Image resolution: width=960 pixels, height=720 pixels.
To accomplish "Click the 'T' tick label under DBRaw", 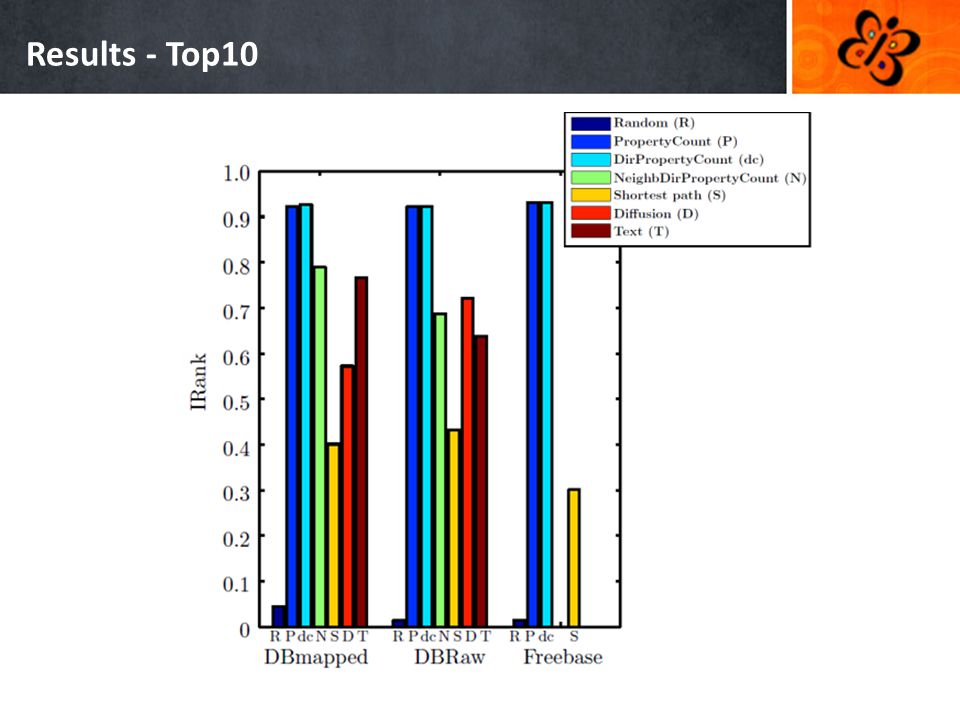I will pyautogui.click(x=485, y=637).
